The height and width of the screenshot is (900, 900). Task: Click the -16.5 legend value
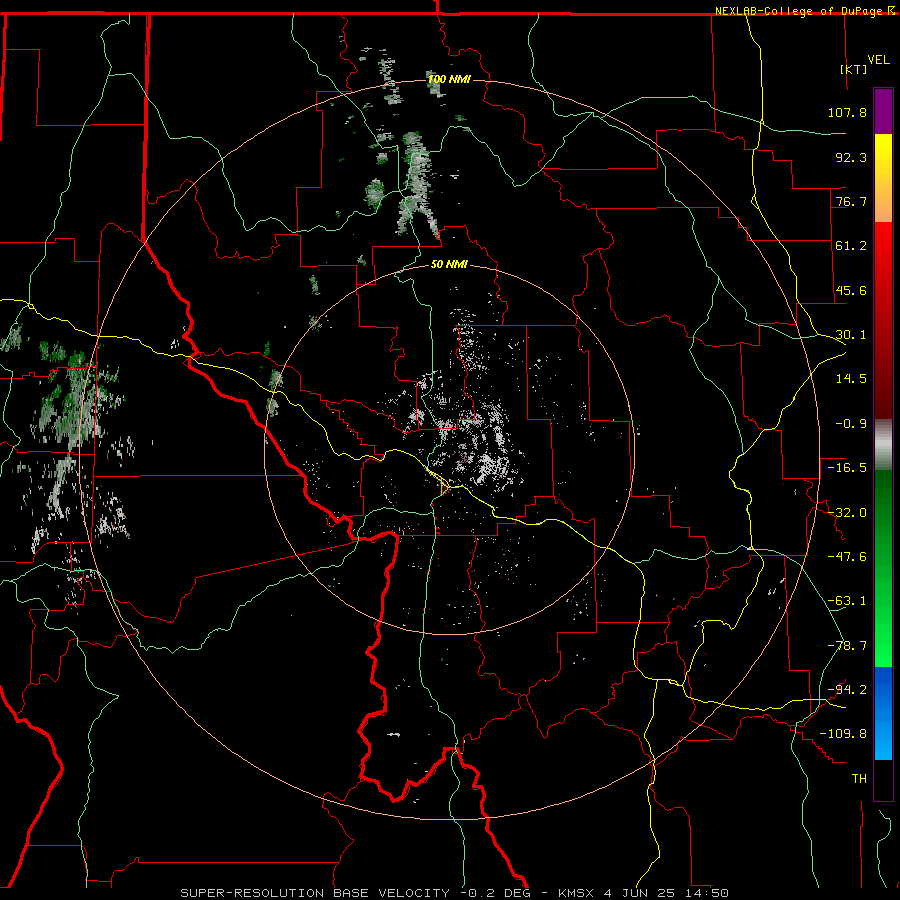[x=847, y=468]
